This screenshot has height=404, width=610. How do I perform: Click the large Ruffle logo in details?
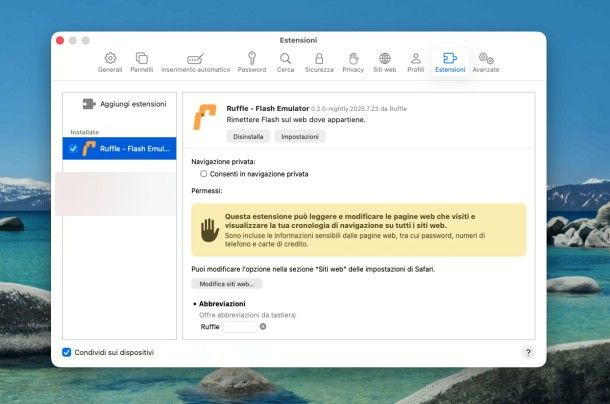(205, 117)
